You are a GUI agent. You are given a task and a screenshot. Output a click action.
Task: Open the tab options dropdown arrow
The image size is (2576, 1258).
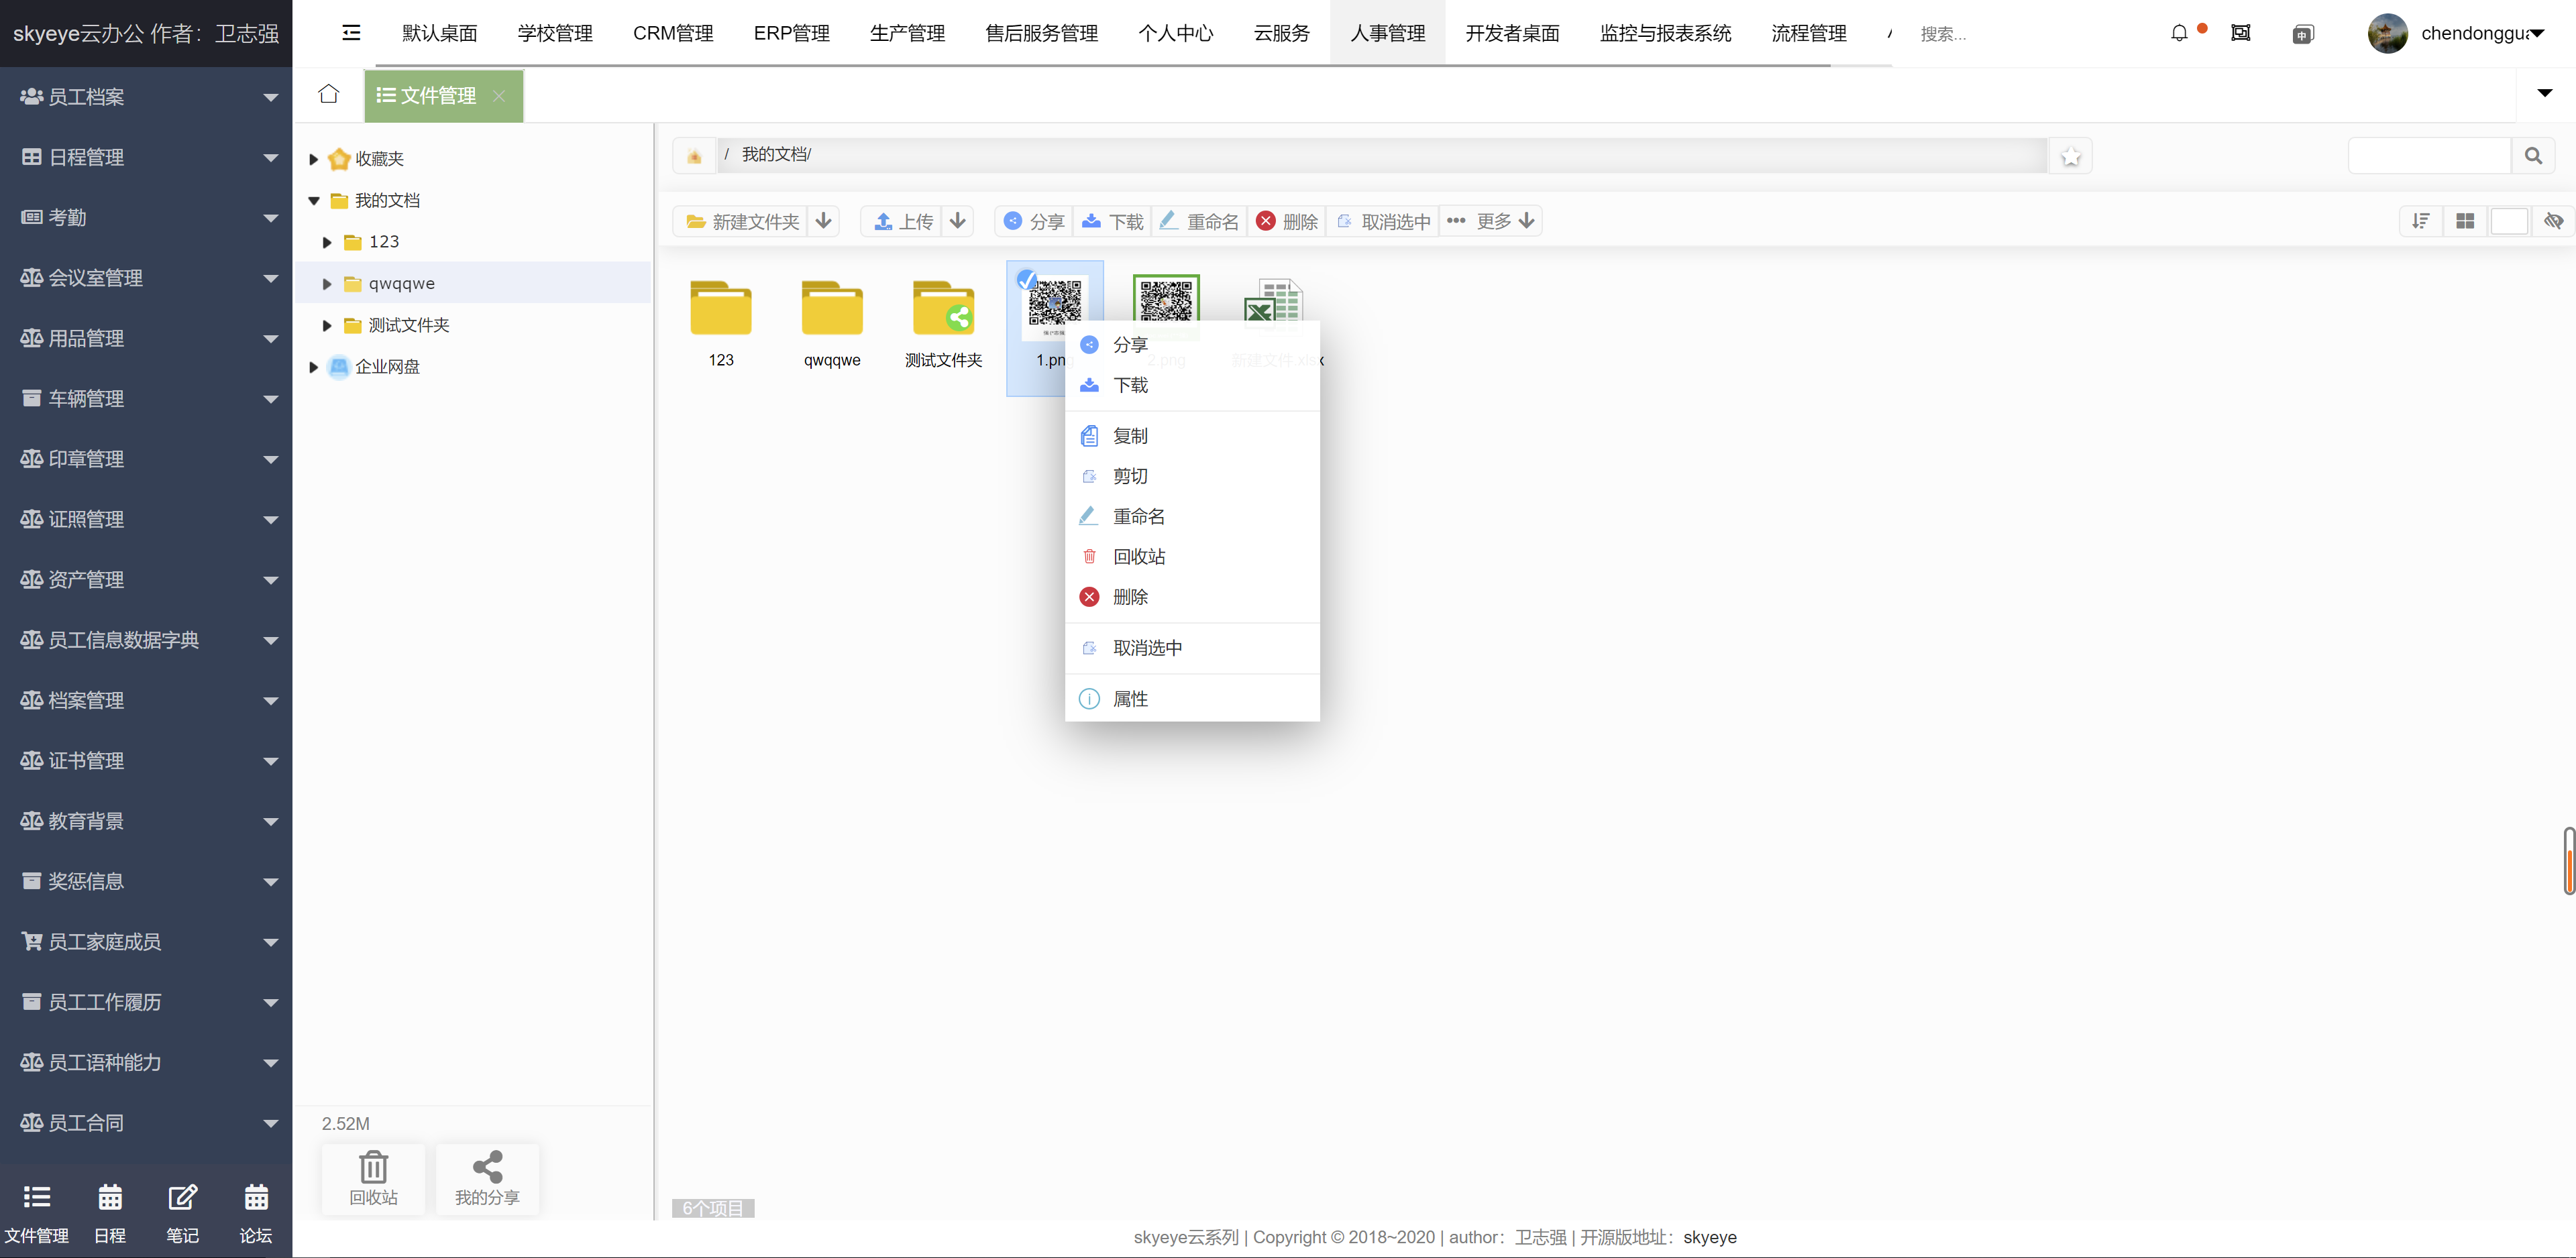coord(2545,93)
